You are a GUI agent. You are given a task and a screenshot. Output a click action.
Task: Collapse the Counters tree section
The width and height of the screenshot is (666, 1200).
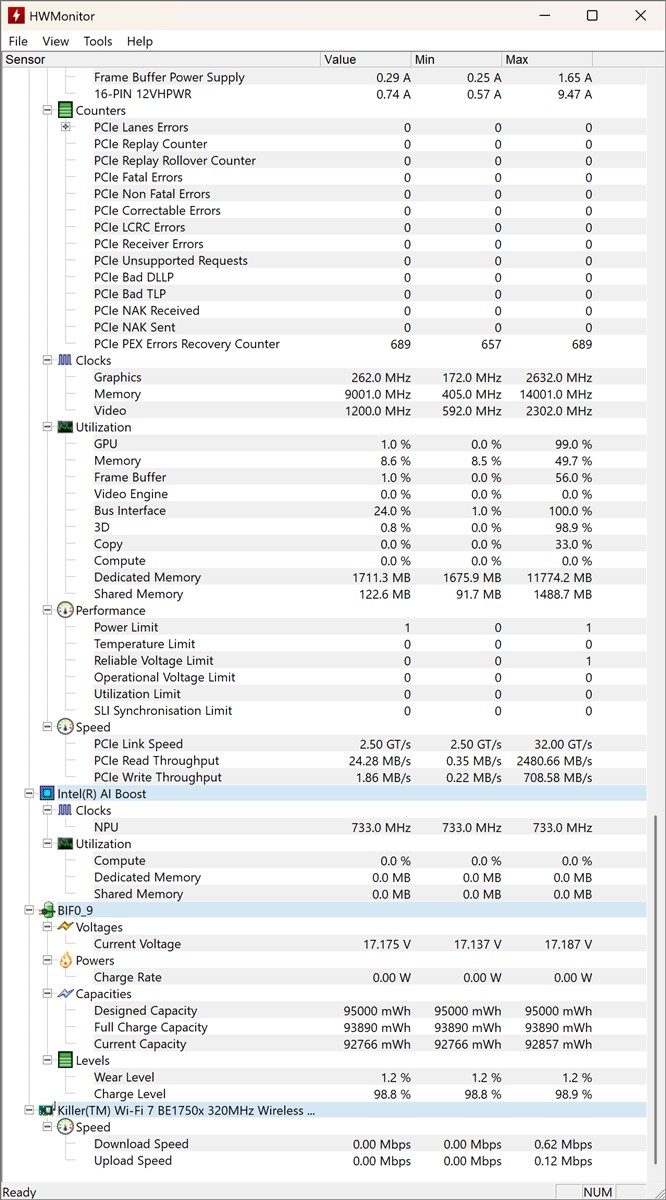(x=47, y=111)
